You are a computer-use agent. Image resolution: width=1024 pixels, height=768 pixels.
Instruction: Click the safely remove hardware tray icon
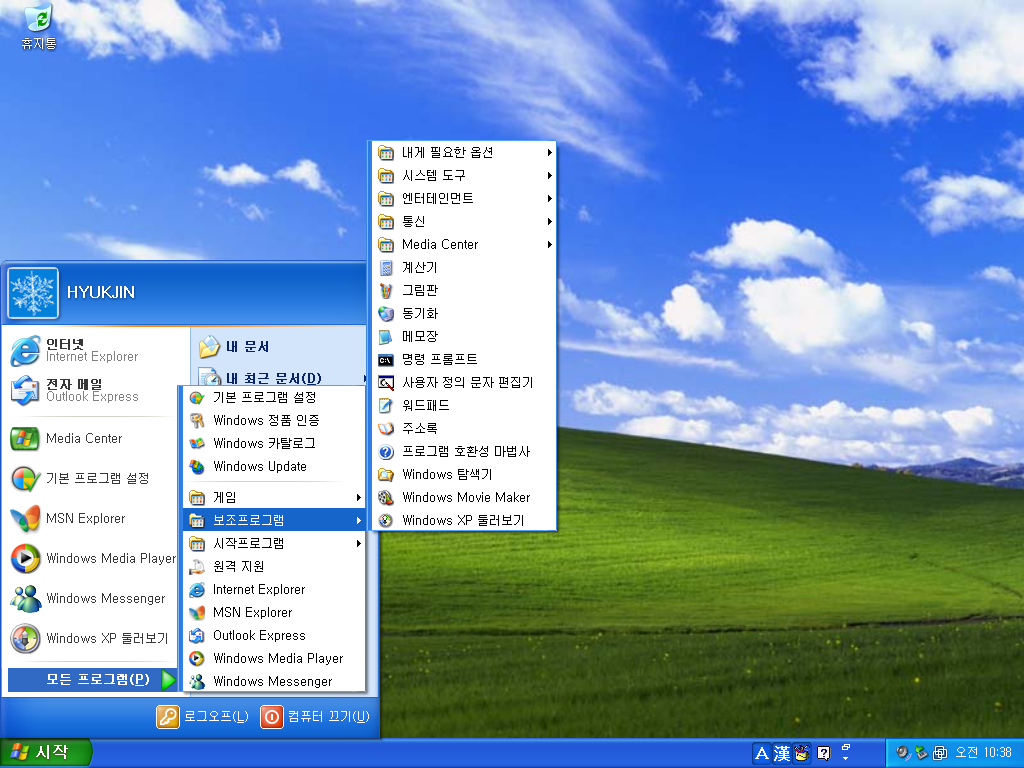coord(921,753)
